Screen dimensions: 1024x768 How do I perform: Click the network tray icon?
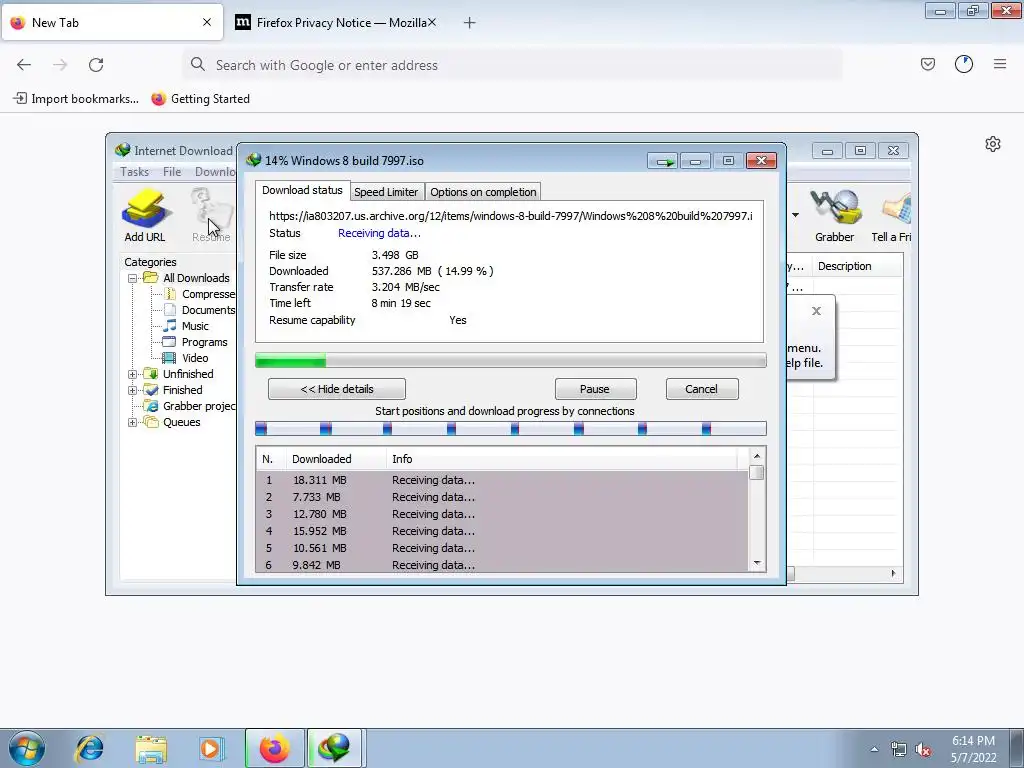(899, 750)
